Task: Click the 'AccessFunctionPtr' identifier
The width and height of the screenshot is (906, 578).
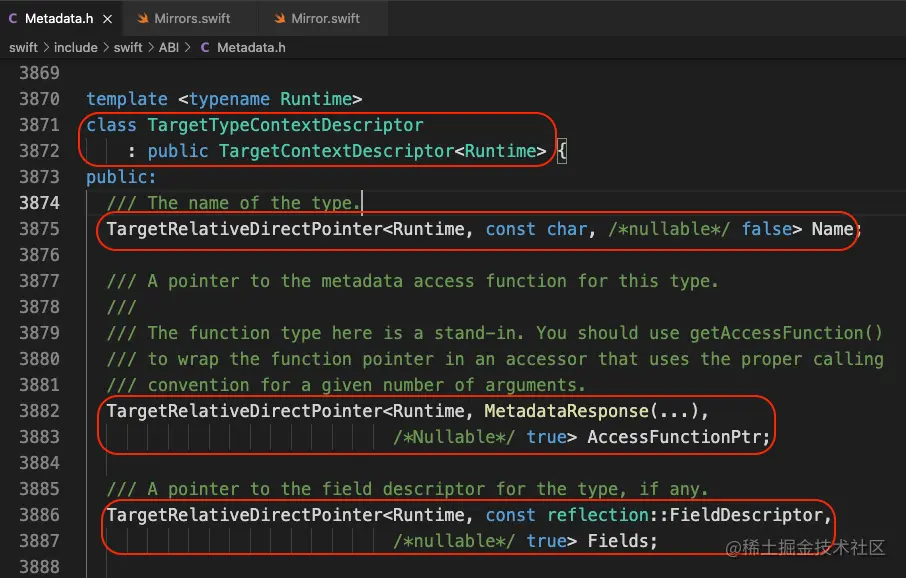Action: click(674, 437)
